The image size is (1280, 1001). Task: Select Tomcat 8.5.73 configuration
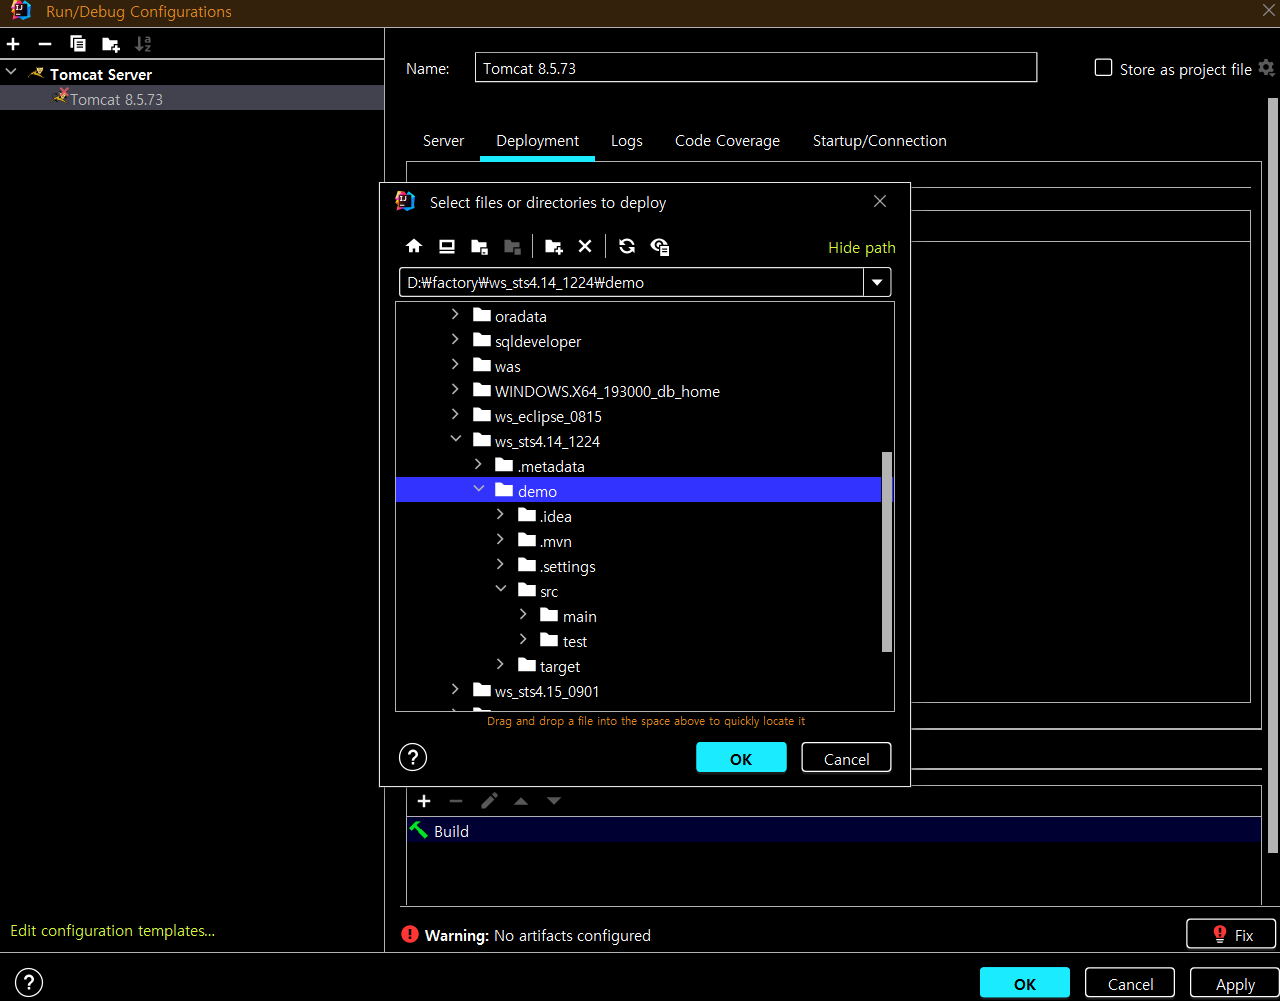pos(192,99)
